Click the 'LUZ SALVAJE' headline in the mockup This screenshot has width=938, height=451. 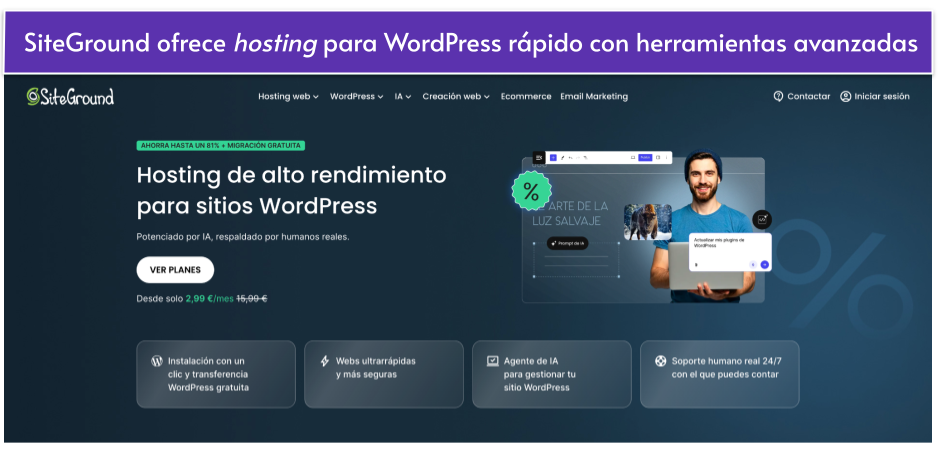point(567,221)
